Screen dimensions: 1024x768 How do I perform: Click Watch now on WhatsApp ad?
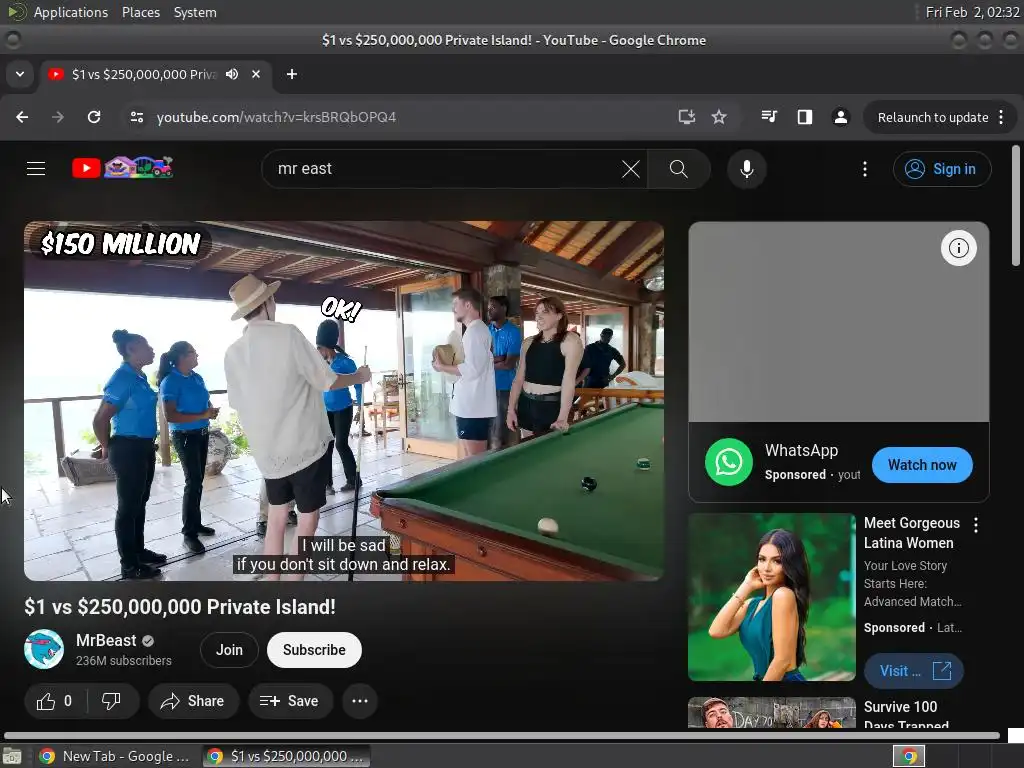[922, 465]
